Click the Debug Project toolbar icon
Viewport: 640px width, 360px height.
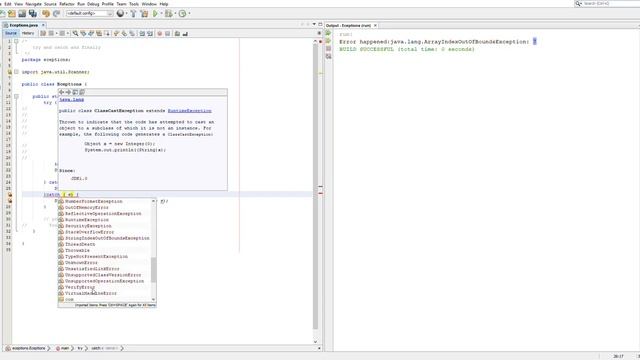click(x=168, y=13)
